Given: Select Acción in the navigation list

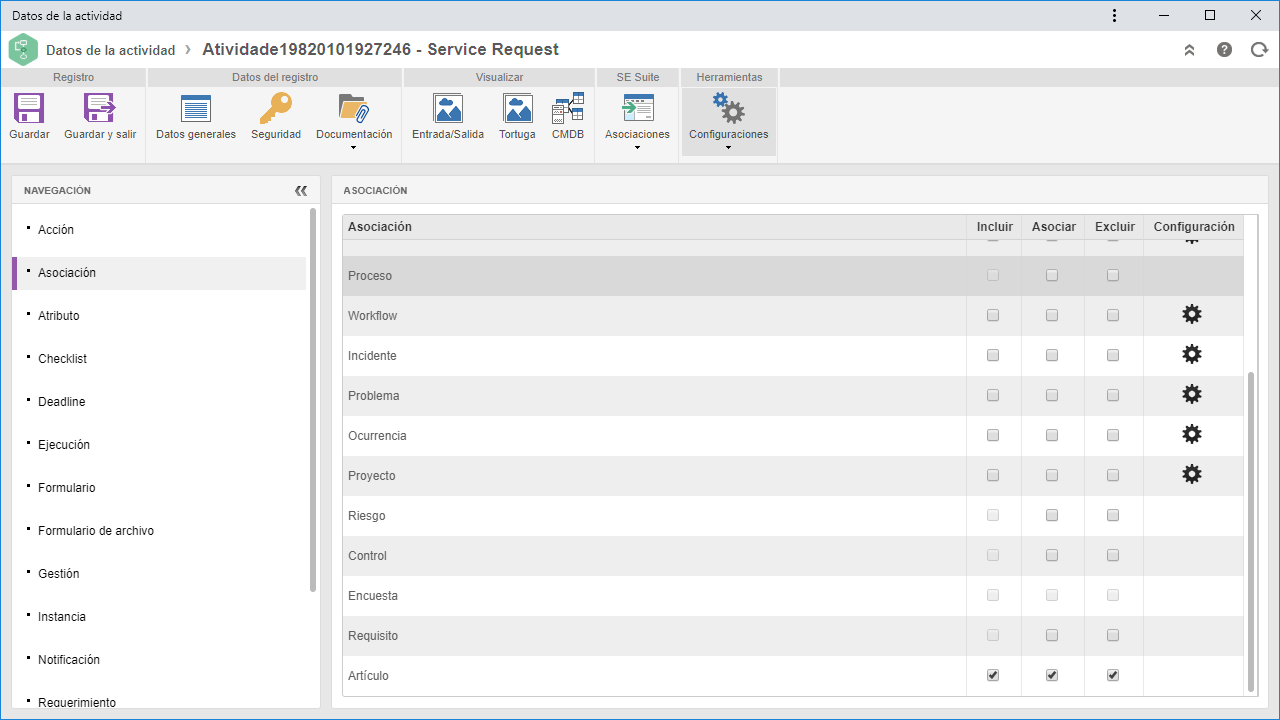Looking at the screenshot, I should pyautogui.click(x=159, y=230).
